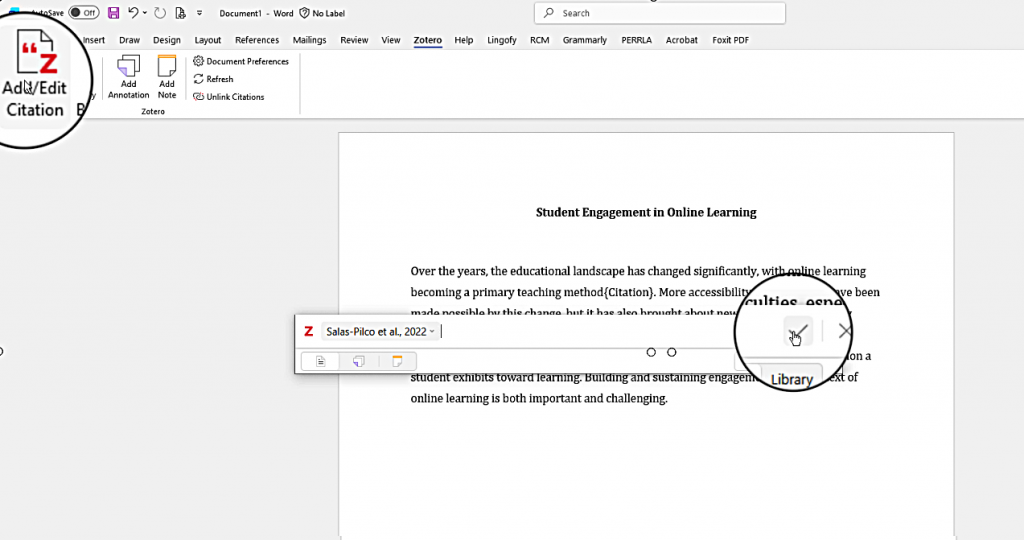Image resolution: width=1024 pixels, height=540 pixels.
Task: Click the No Label sensitivity button
Action: coord(324,13)
